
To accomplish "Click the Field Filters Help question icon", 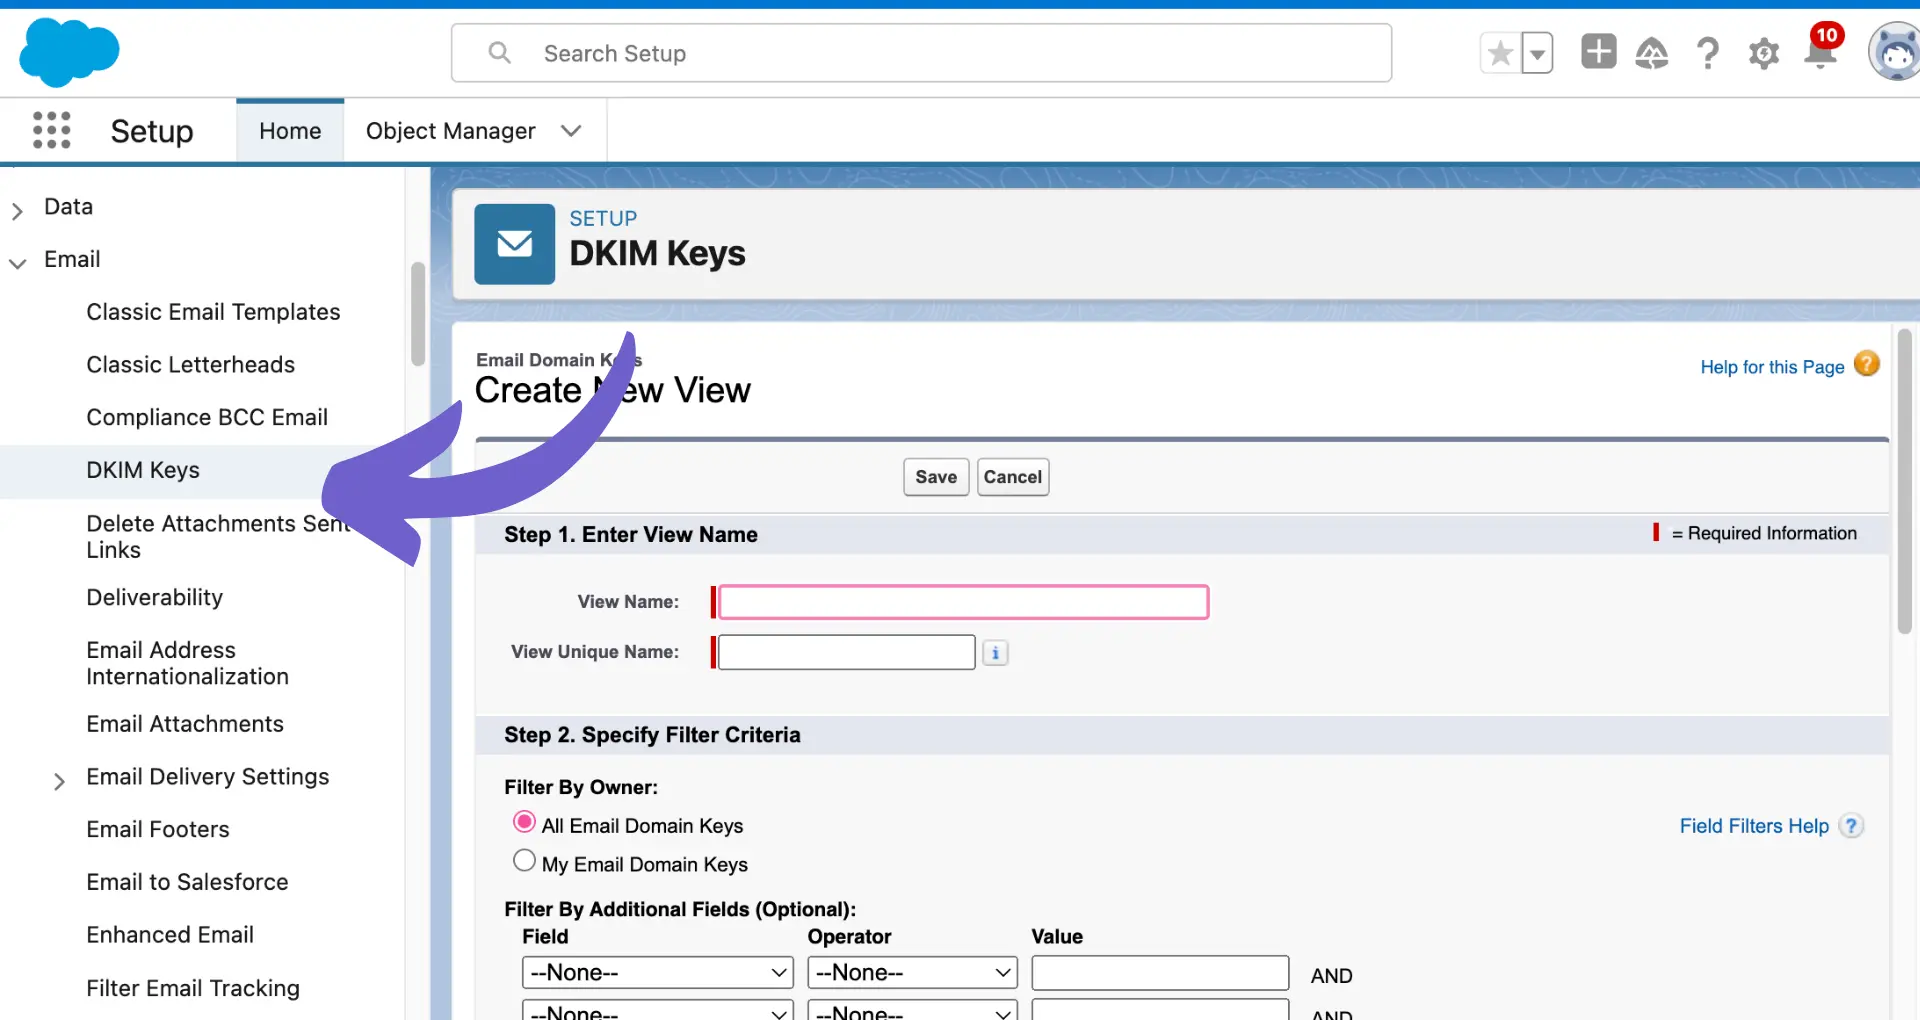I will click(x=1852, y=826).
